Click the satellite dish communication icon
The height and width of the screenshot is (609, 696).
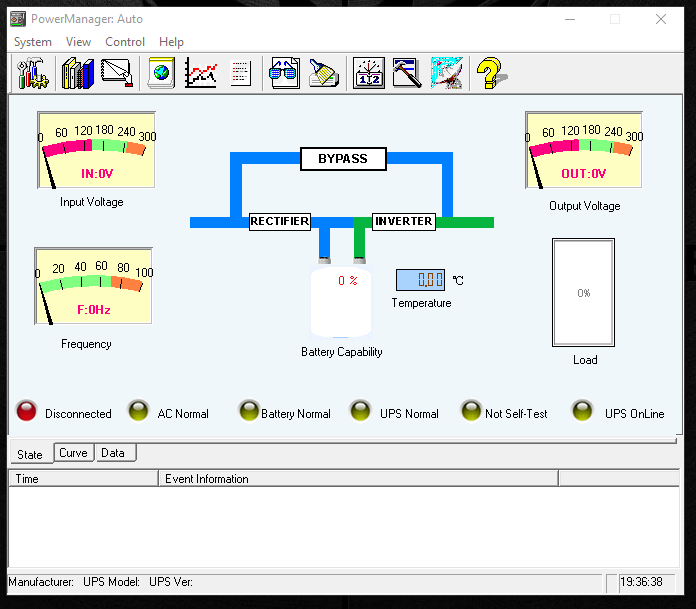point(447,73)
